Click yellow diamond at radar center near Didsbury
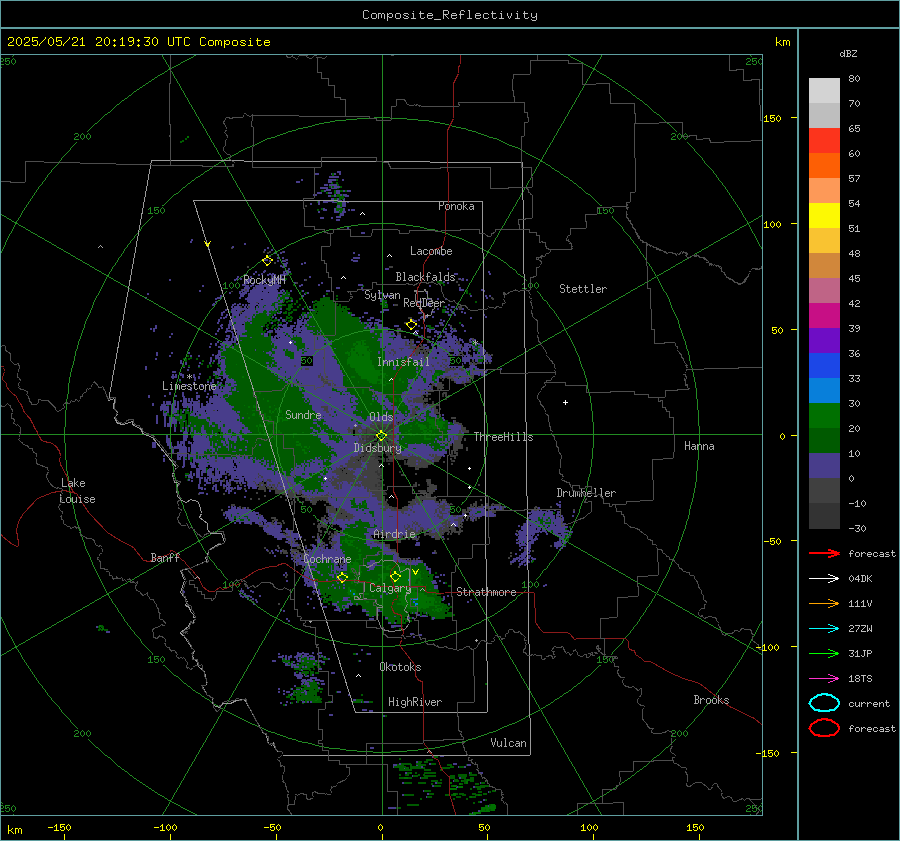This screenshot has height=841, width=900. 382,436
